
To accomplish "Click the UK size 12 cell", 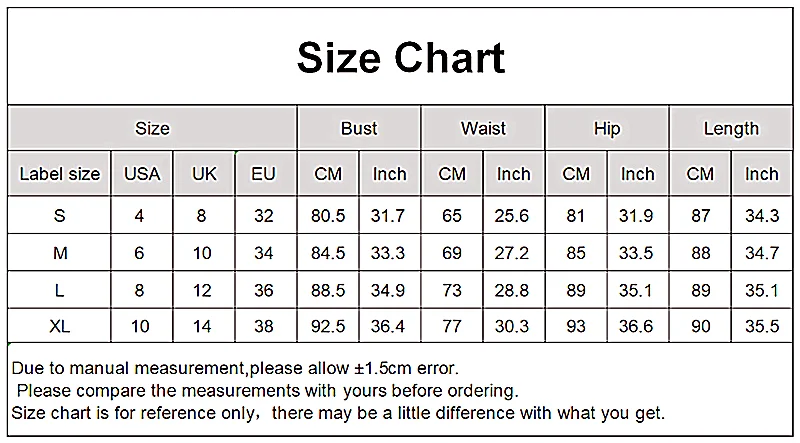I will (x=202, y=290).
